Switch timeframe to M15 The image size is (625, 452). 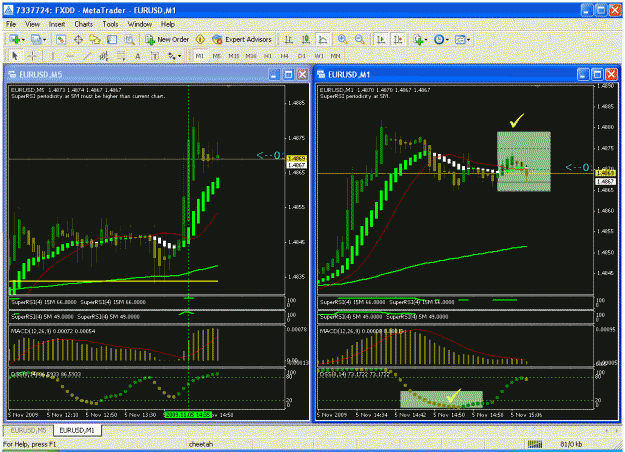234,56
